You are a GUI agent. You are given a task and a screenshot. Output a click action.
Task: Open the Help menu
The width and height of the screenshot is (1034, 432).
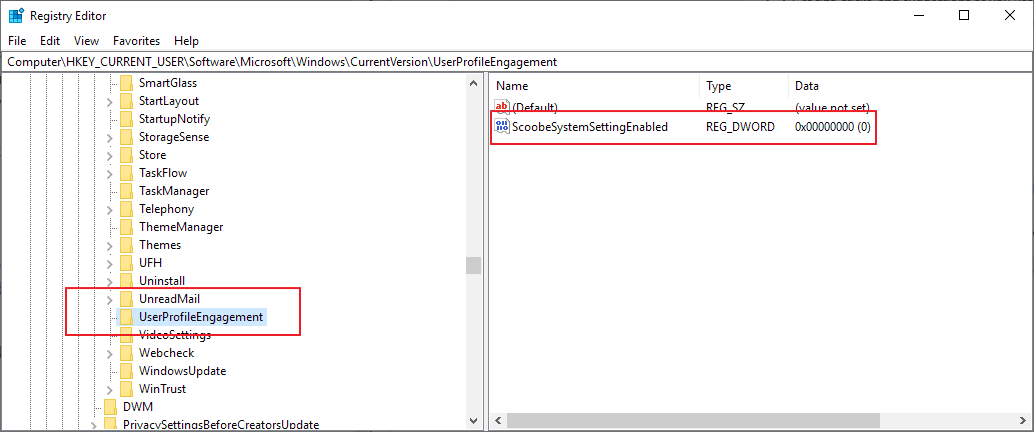pyautogui.click(x=186, y=41)
